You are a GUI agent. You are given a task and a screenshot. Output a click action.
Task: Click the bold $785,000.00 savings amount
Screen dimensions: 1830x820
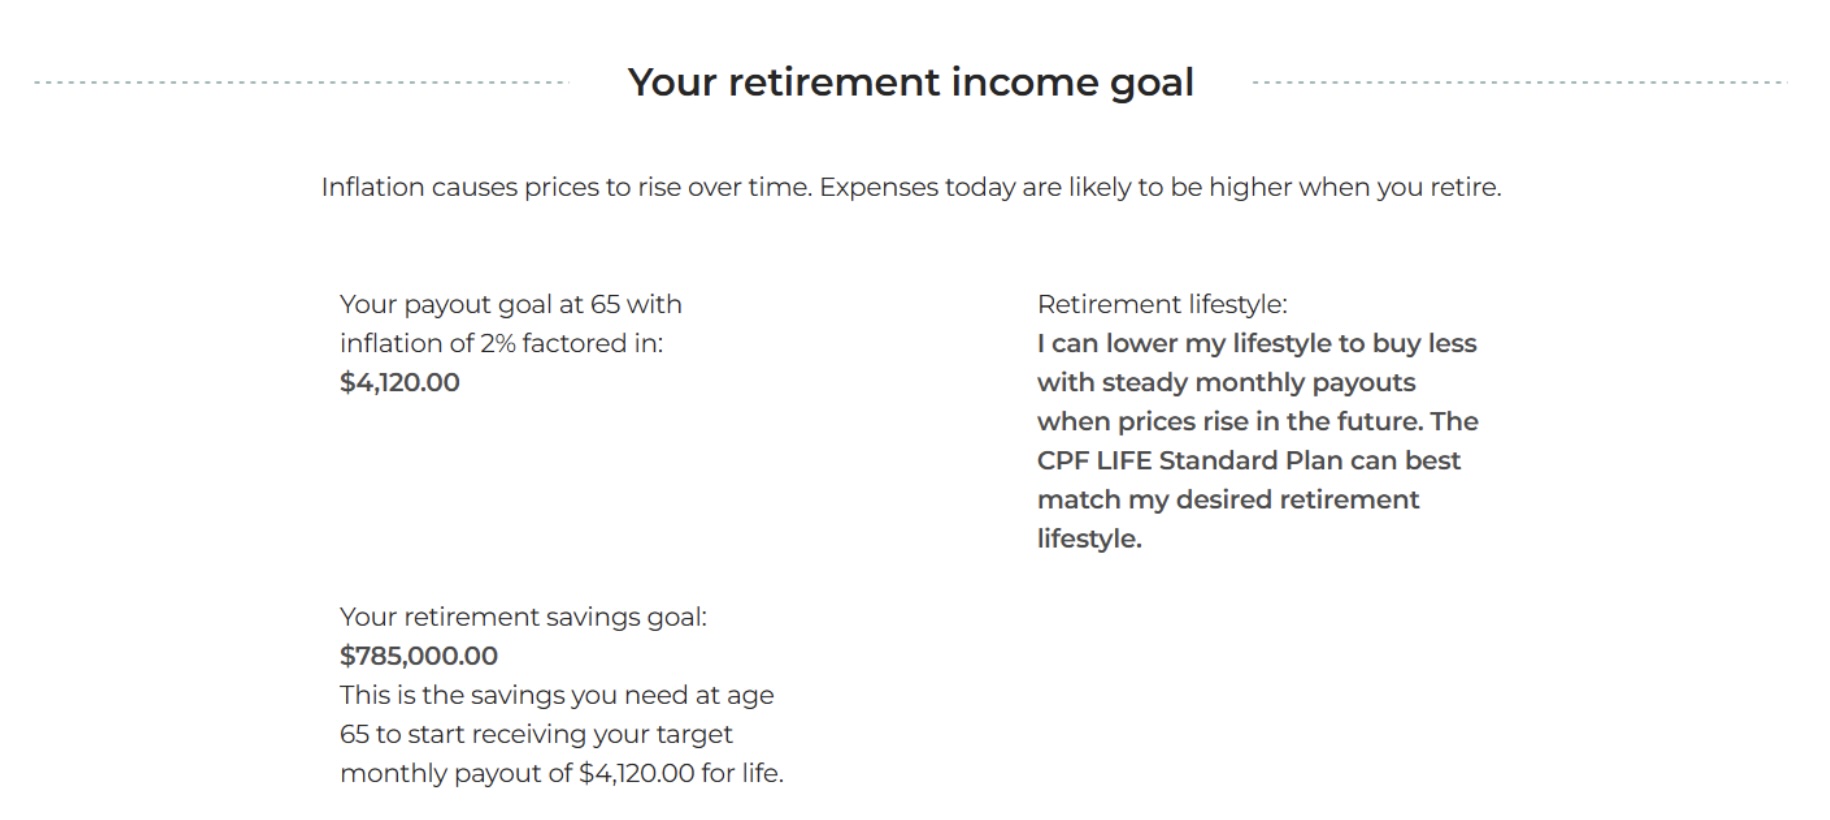click(x=418, y=655)
